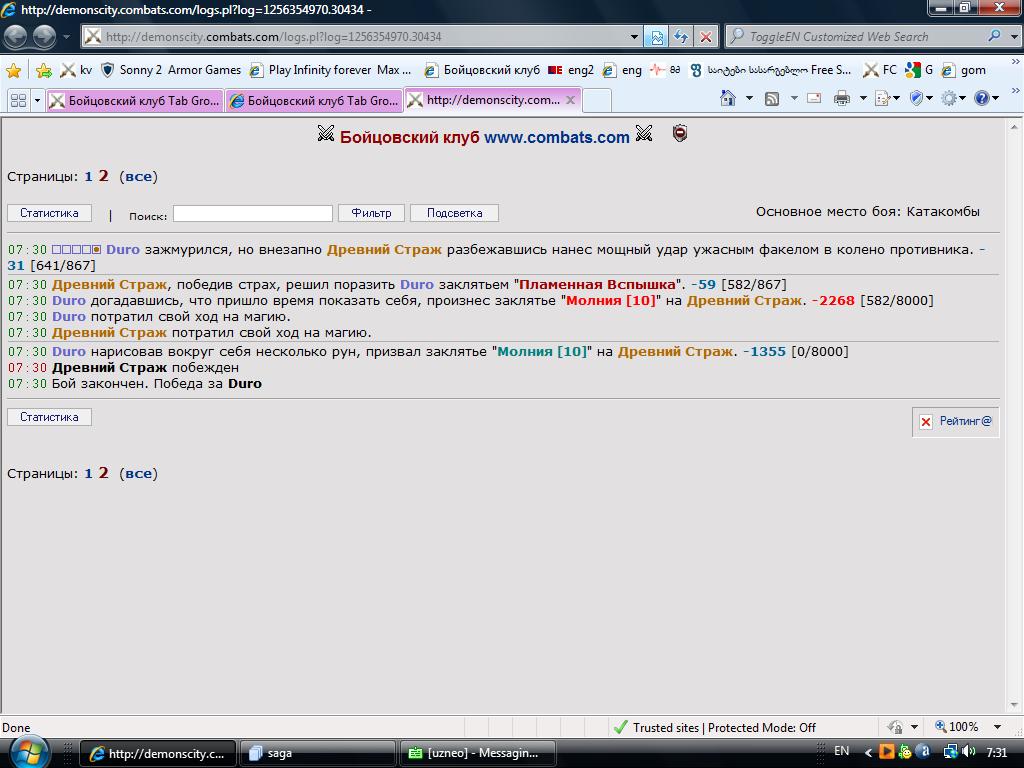Click the RSS feeds icon in command bar

tap(773, 99)
